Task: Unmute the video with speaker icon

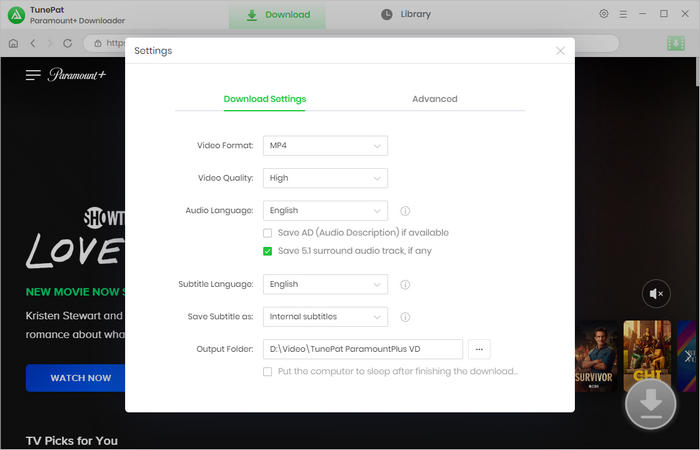Action: pos(656,293)
